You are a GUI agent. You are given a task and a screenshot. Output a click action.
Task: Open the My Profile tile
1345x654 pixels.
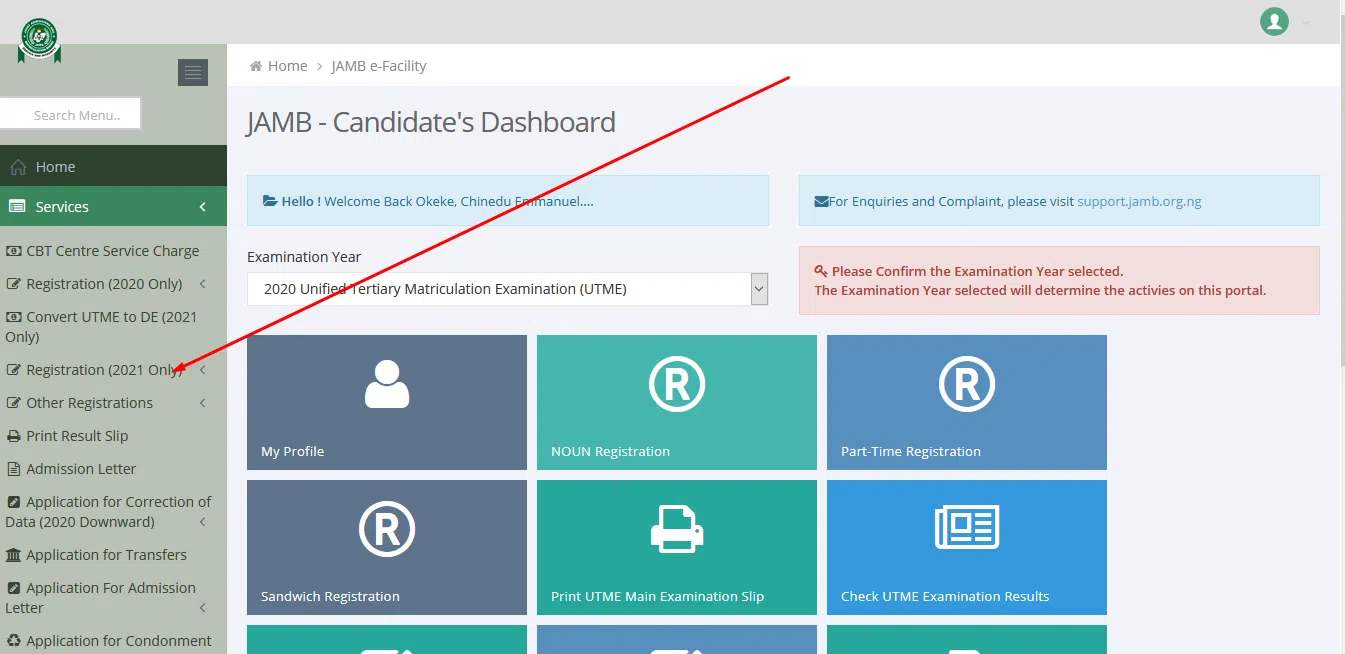coord(387,402)
